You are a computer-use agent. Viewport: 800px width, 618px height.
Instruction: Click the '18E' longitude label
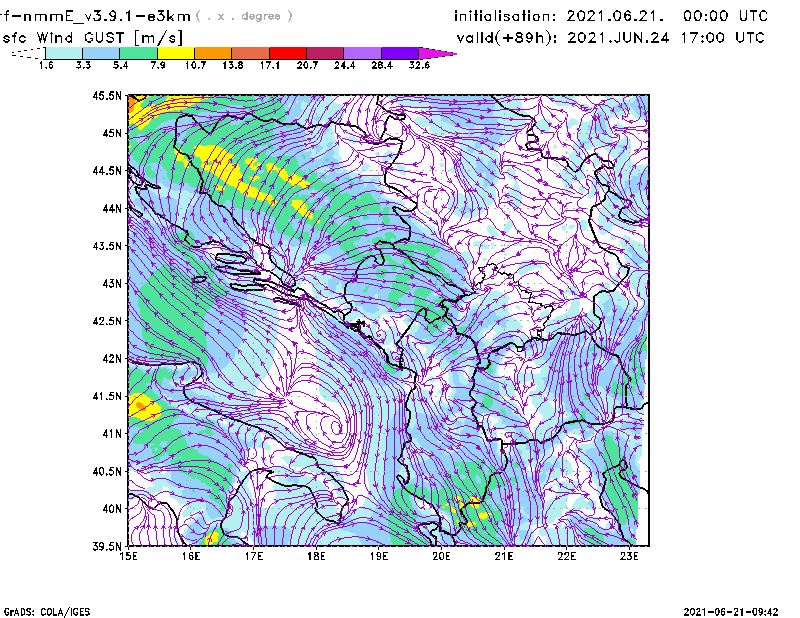316,556
